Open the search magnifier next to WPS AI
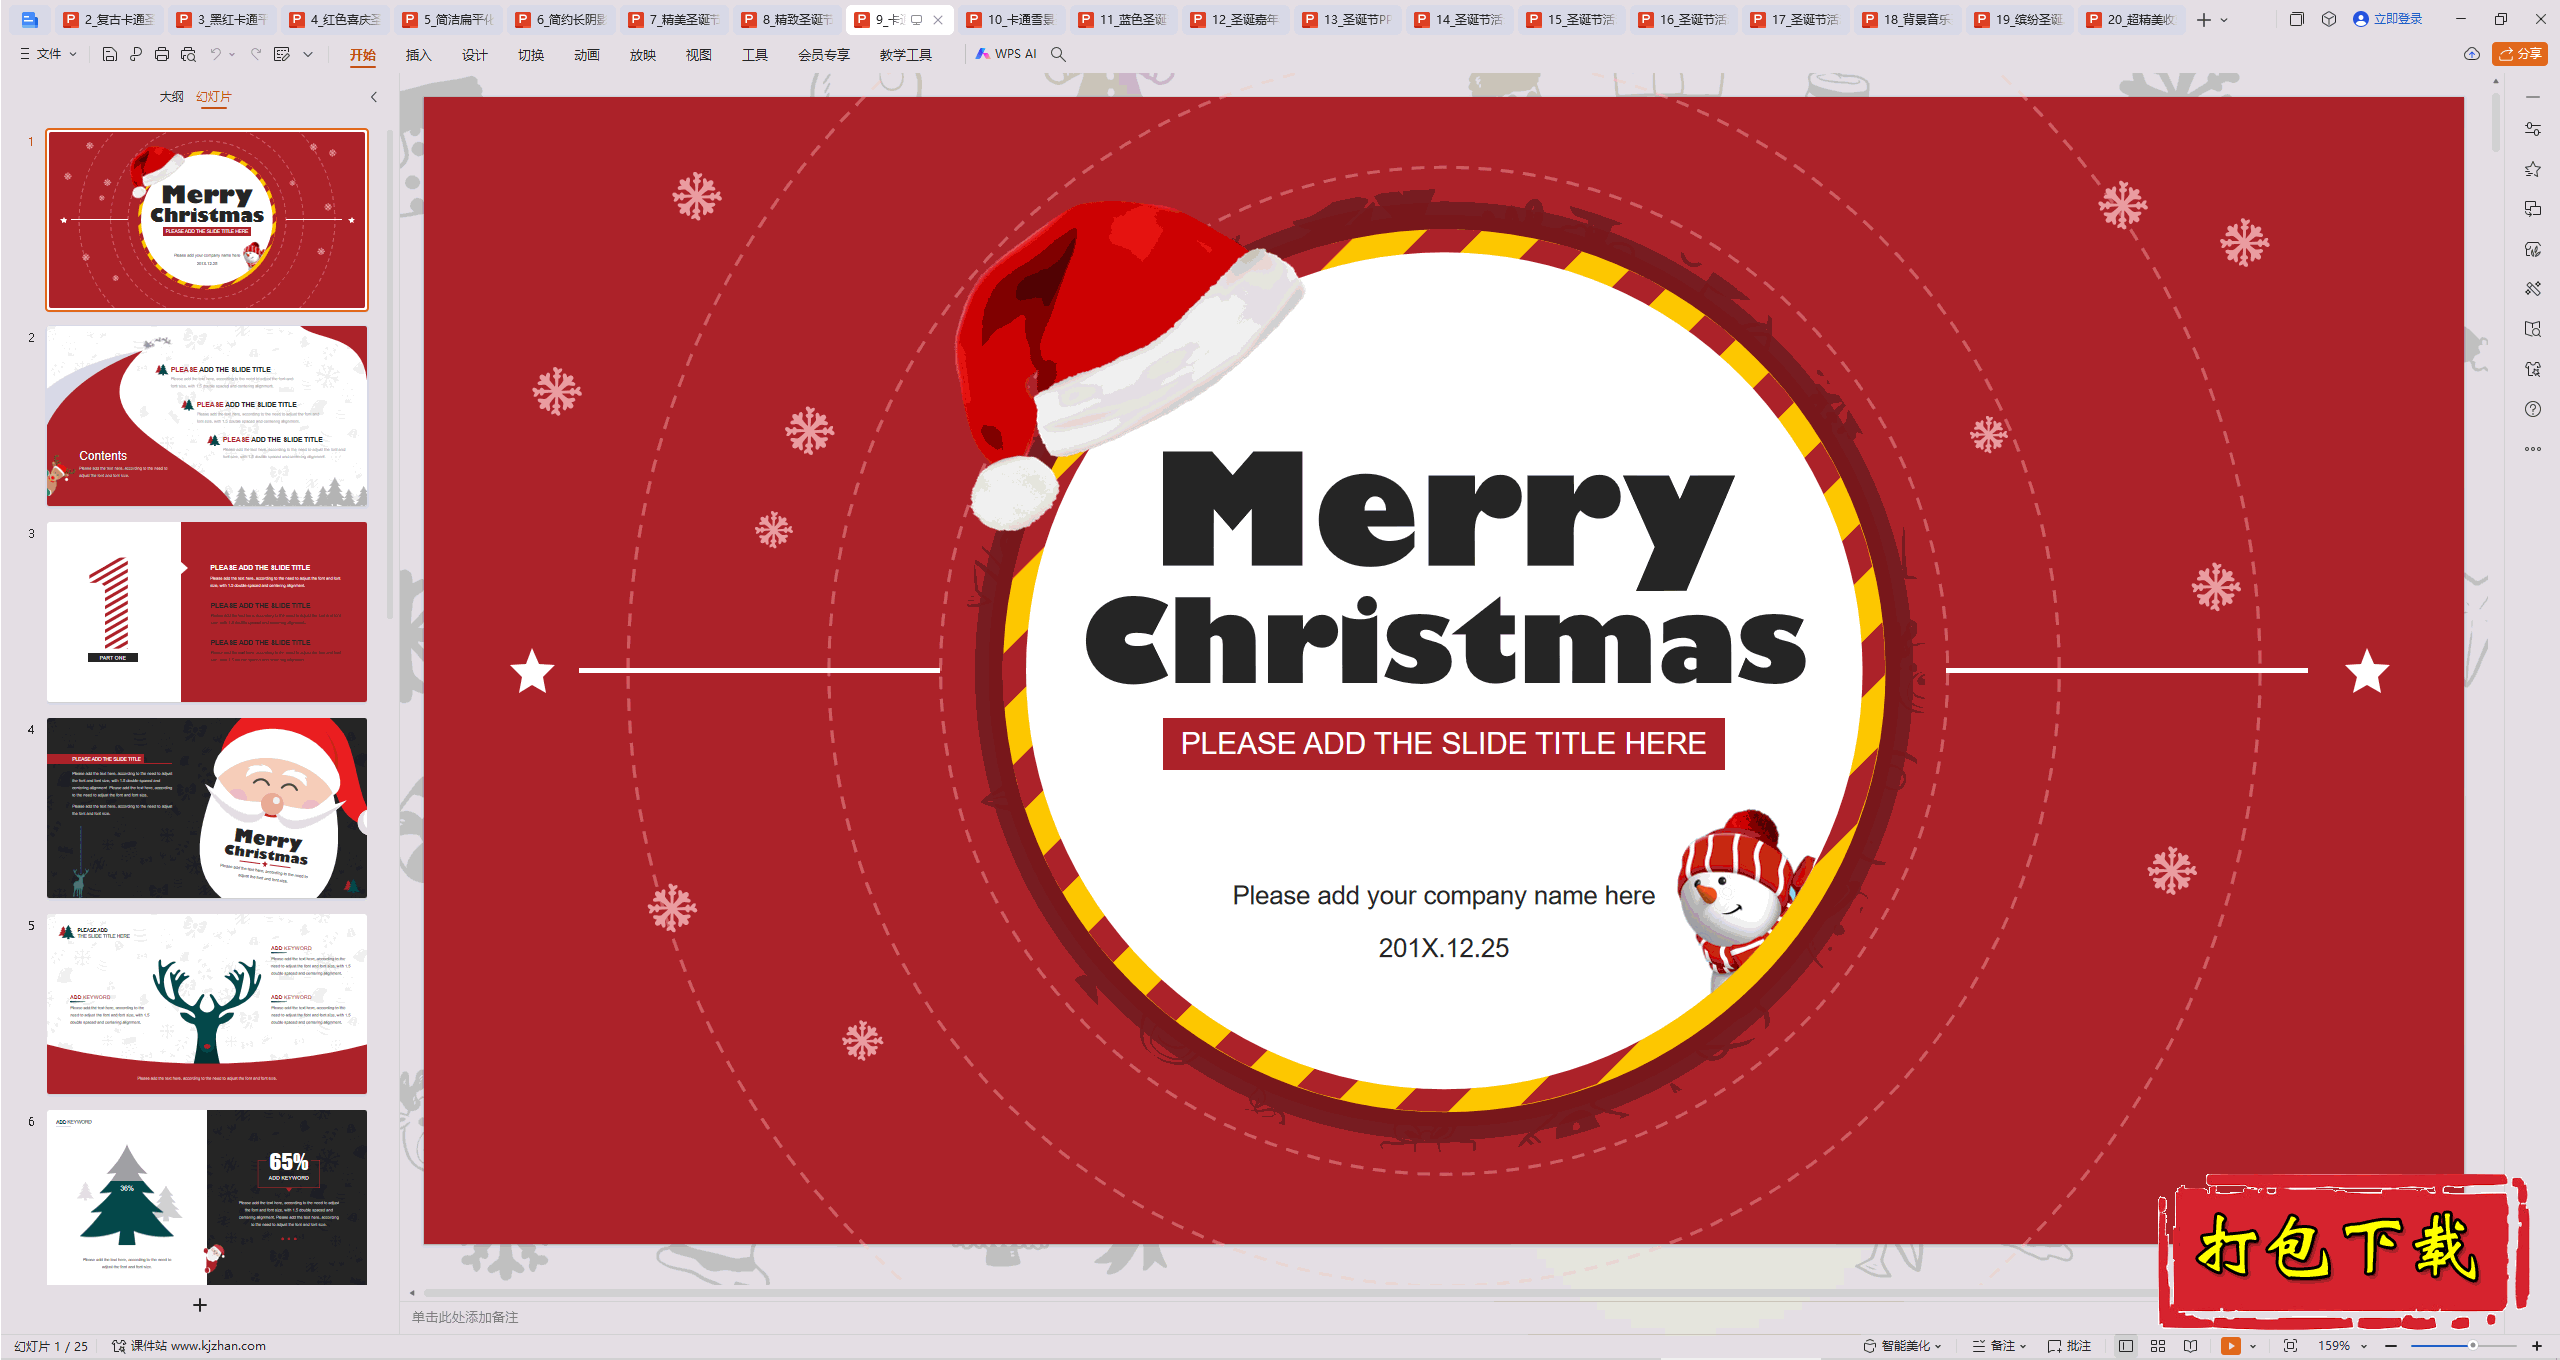This screenshot has width=2560, height=1360. point(1058,54)
